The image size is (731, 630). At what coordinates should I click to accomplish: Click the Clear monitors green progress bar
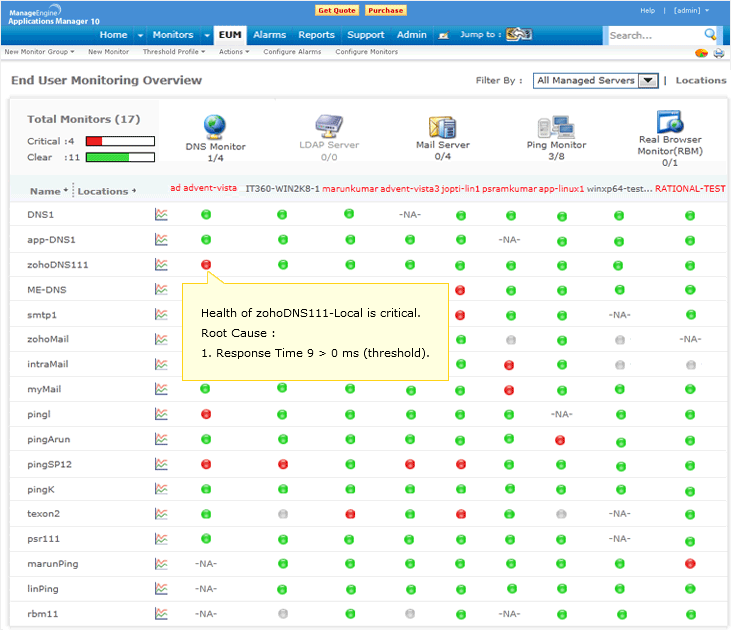[120, 157]
